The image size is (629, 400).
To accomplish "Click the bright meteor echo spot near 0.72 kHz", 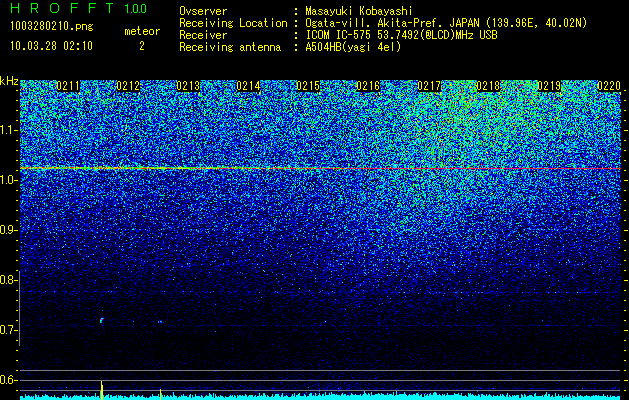I will (101, 320).
